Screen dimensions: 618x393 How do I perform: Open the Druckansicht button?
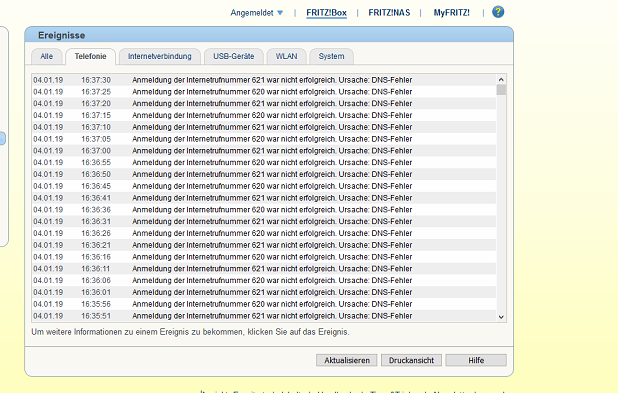pyautogui.click(x=411, y=360)
